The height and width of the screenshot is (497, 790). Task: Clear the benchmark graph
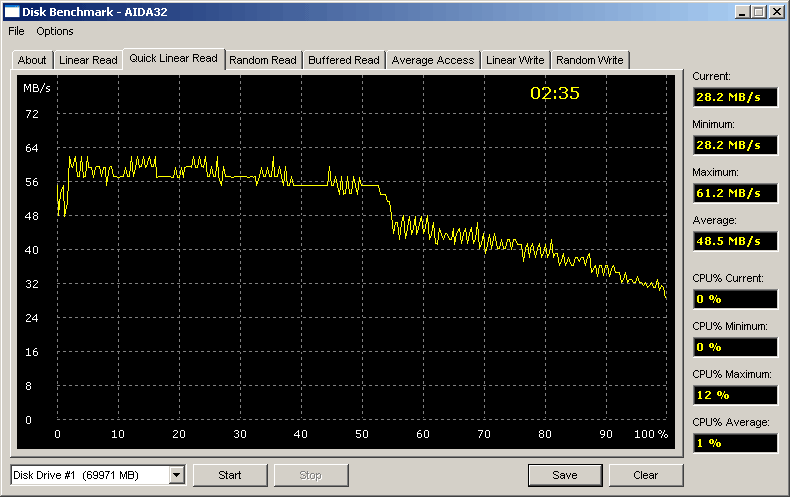pos(645,475)
